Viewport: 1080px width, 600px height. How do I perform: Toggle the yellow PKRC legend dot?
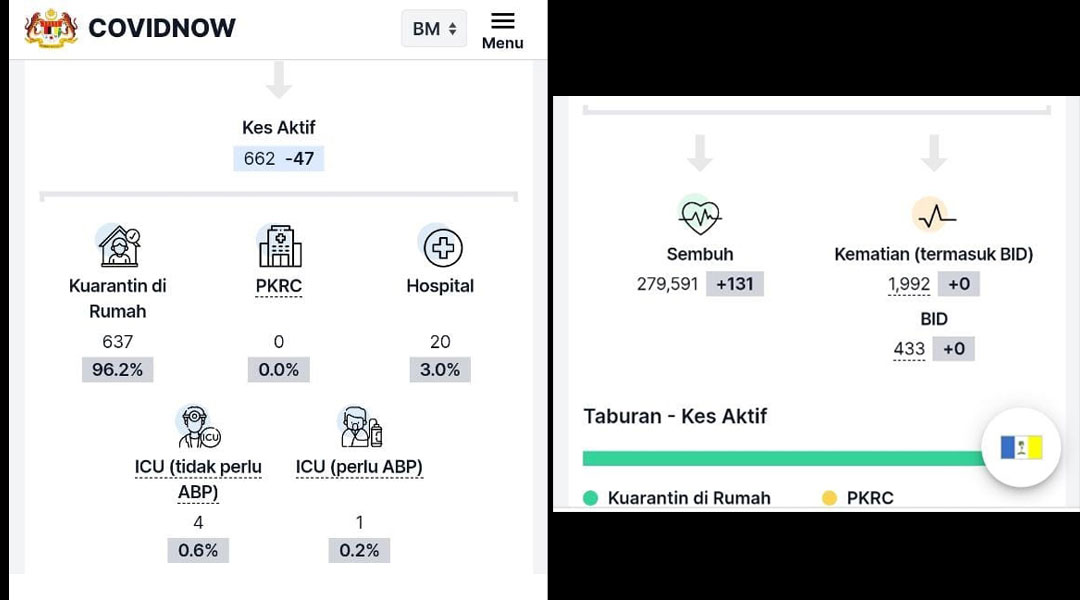829,498
